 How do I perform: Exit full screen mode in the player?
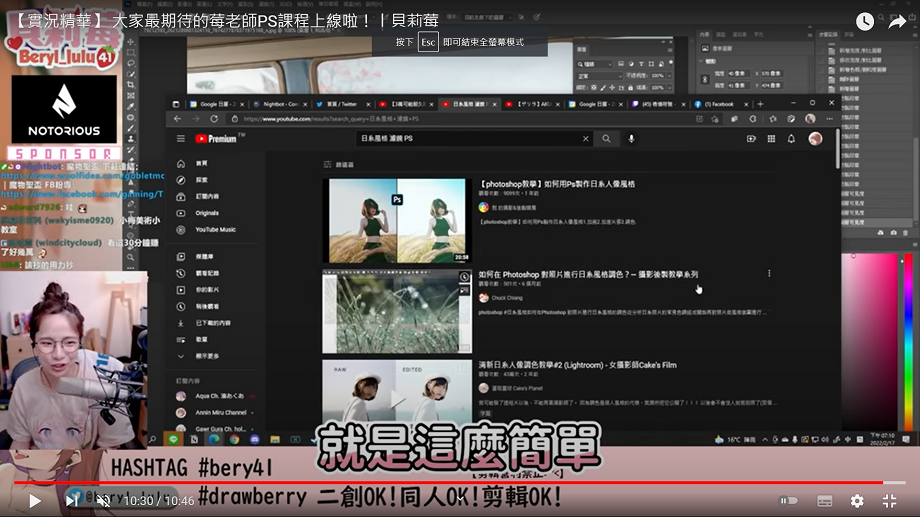coord(889,501)
